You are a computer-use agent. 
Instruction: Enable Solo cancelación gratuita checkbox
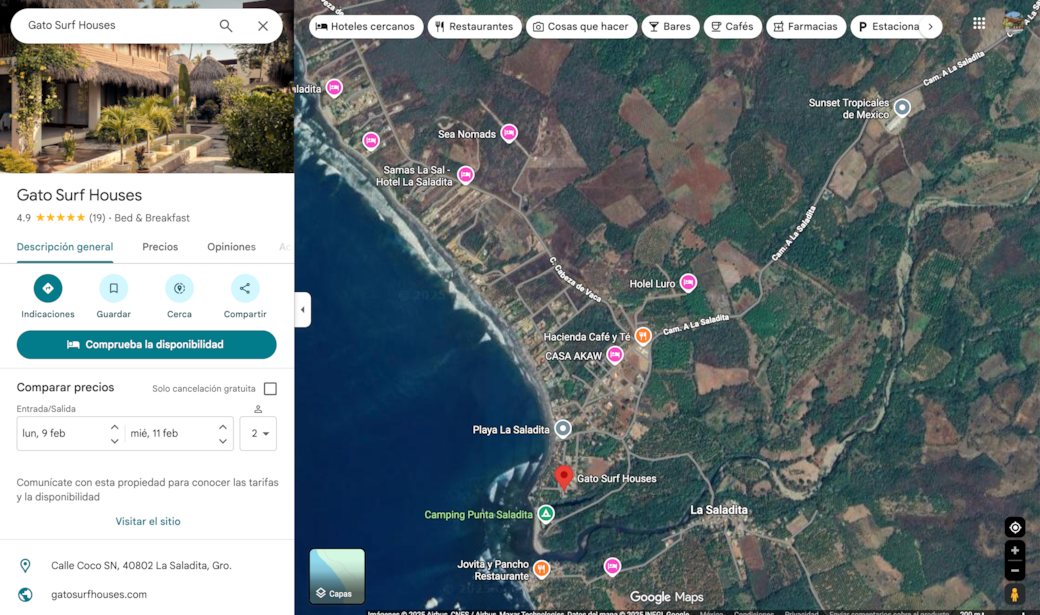[x=270, y=388]
